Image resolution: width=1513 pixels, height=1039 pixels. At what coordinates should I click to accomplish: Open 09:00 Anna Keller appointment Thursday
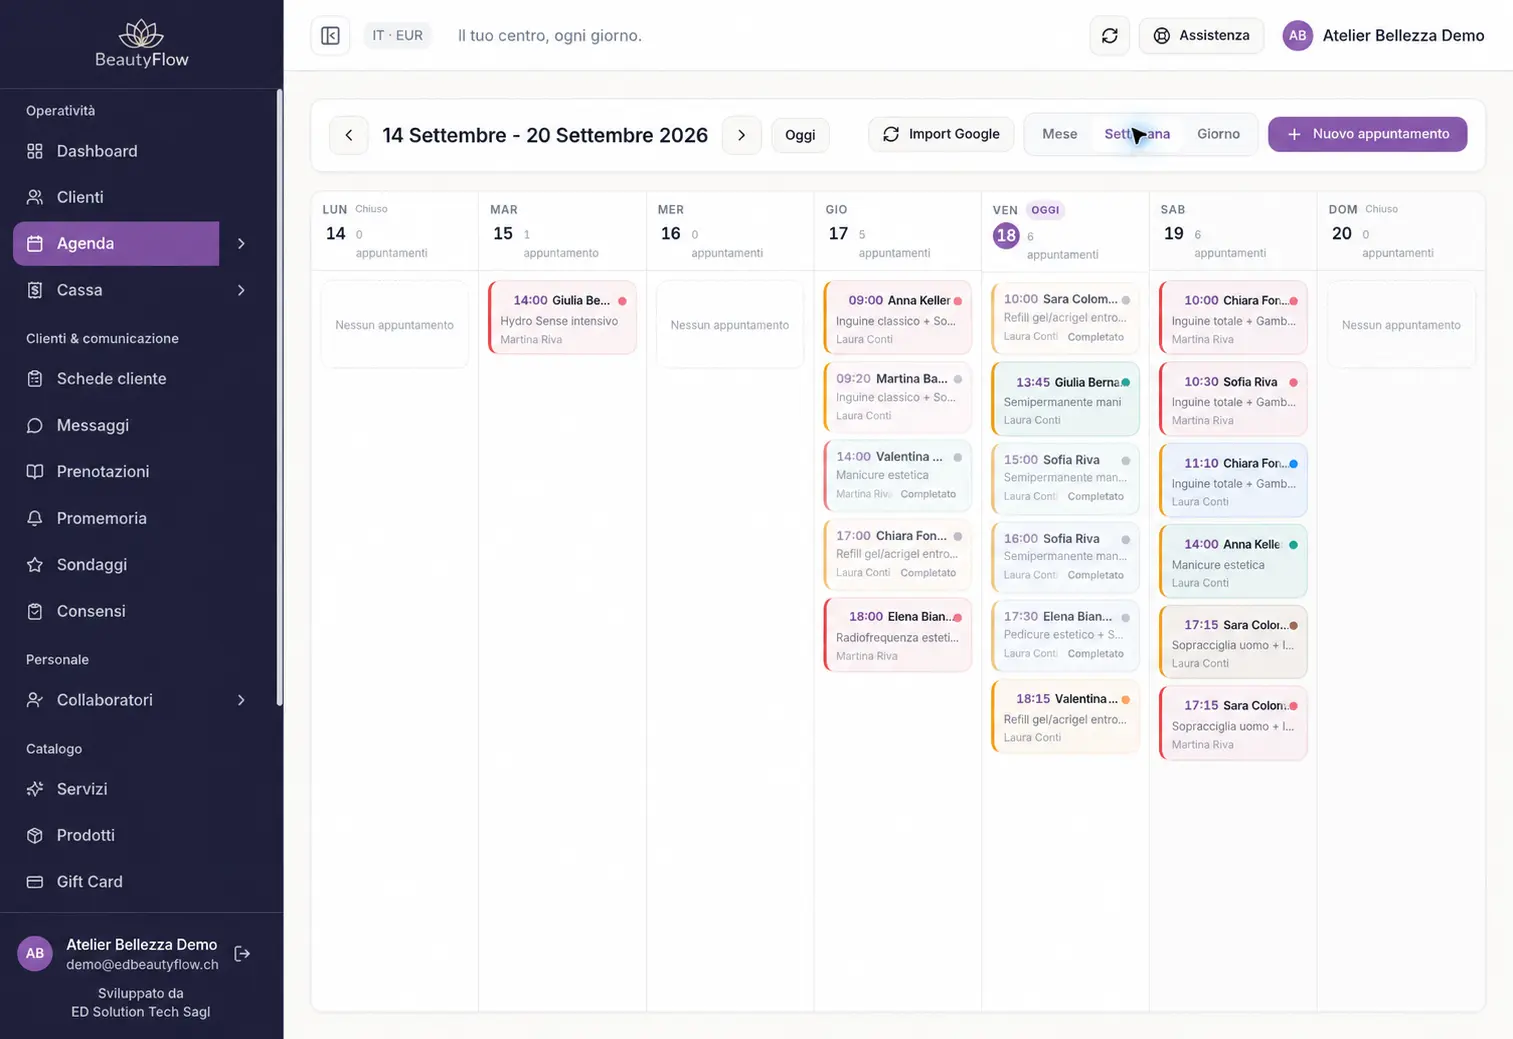tap(898, 318)
